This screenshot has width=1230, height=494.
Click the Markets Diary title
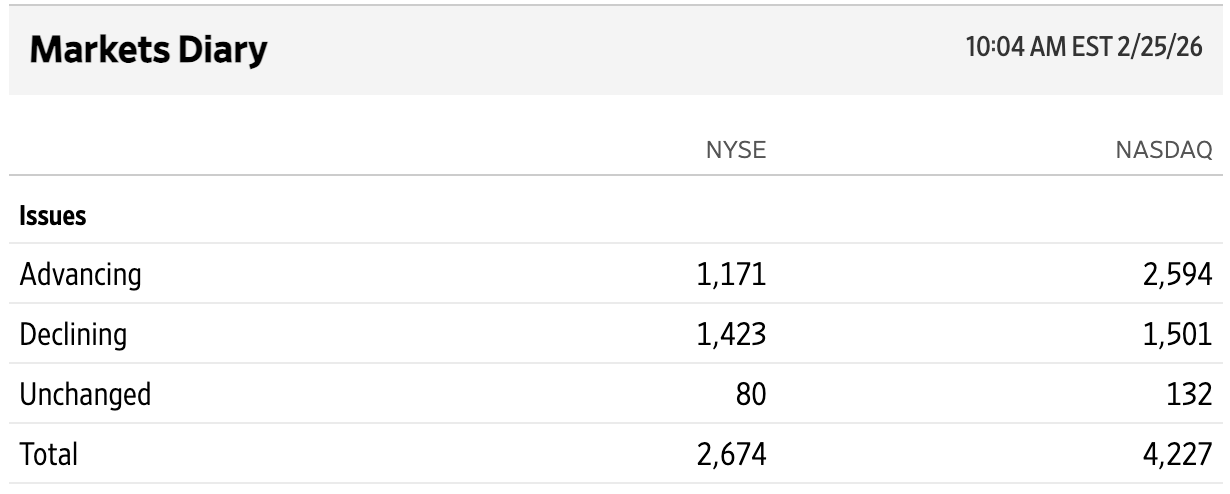tap(148, 50)
